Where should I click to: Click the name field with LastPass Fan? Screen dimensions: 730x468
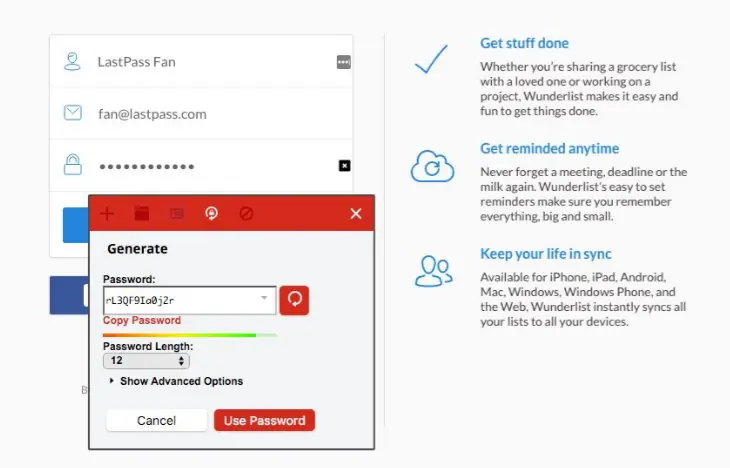tap(201, 61)
